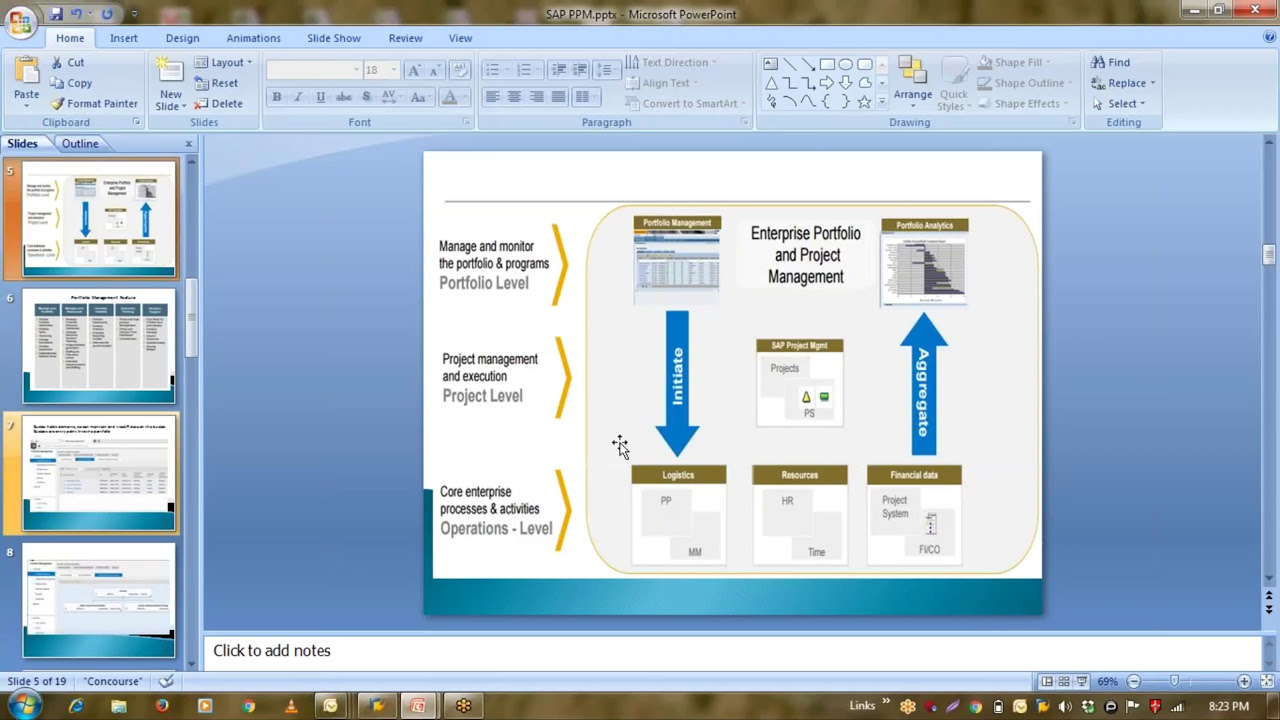Click the zoom percentage 69%
1280x720 pixels.
click(x=1107, y=681)
